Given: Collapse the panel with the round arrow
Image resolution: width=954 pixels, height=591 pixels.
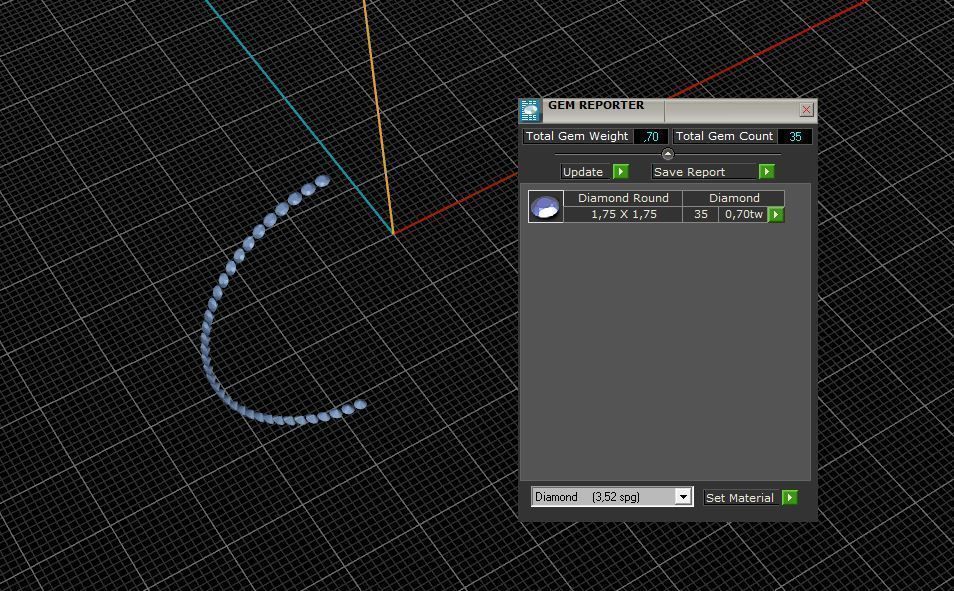Looking at the screenshot, I should click(x=667, y=154).
